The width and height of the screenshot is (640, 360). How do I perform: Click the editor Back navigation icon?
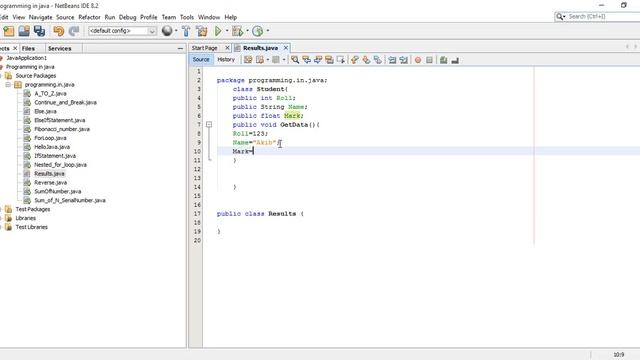point(260,60)
